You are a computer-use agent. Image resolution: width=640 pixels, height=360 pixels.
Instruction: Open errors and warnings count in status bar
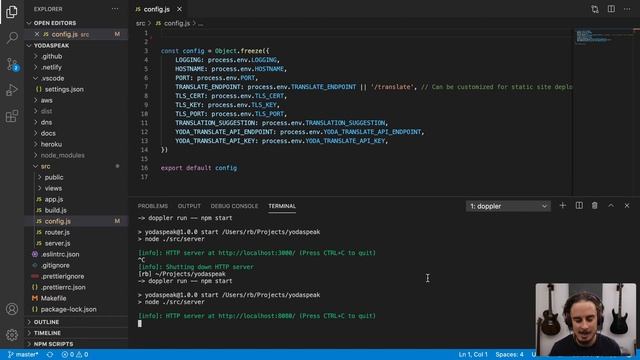point(75,354)
